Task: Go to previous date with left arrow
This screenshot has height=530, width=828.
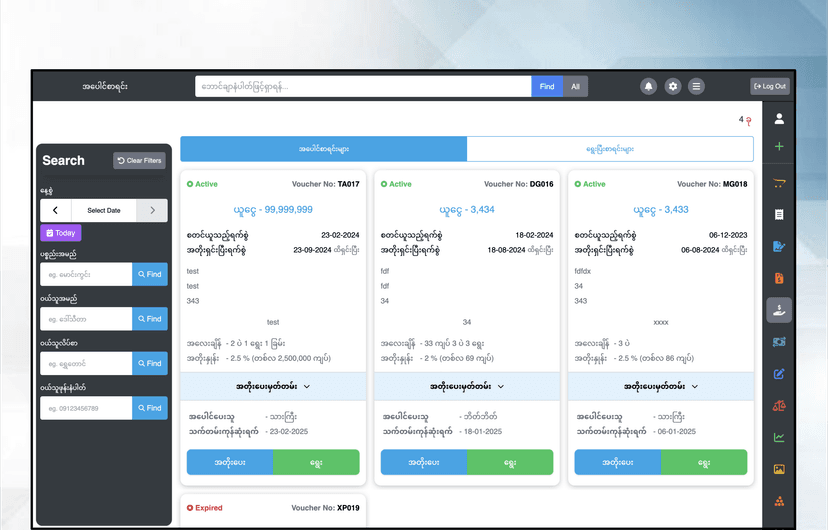Action: coord(55,210)
